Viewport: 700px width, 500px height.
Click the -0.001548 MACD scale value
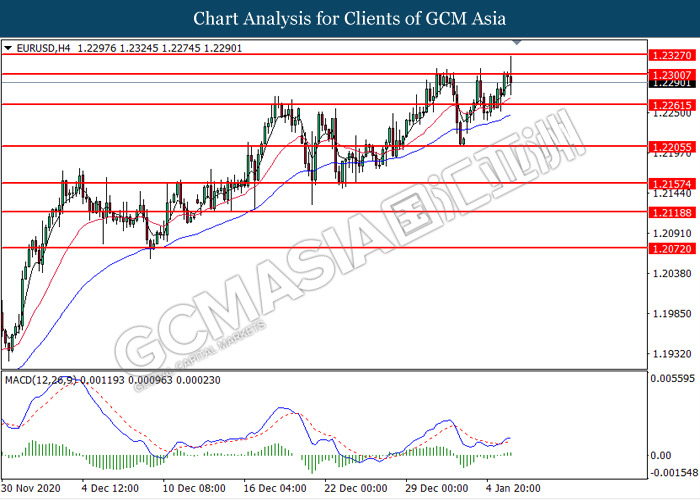(675, 472)
